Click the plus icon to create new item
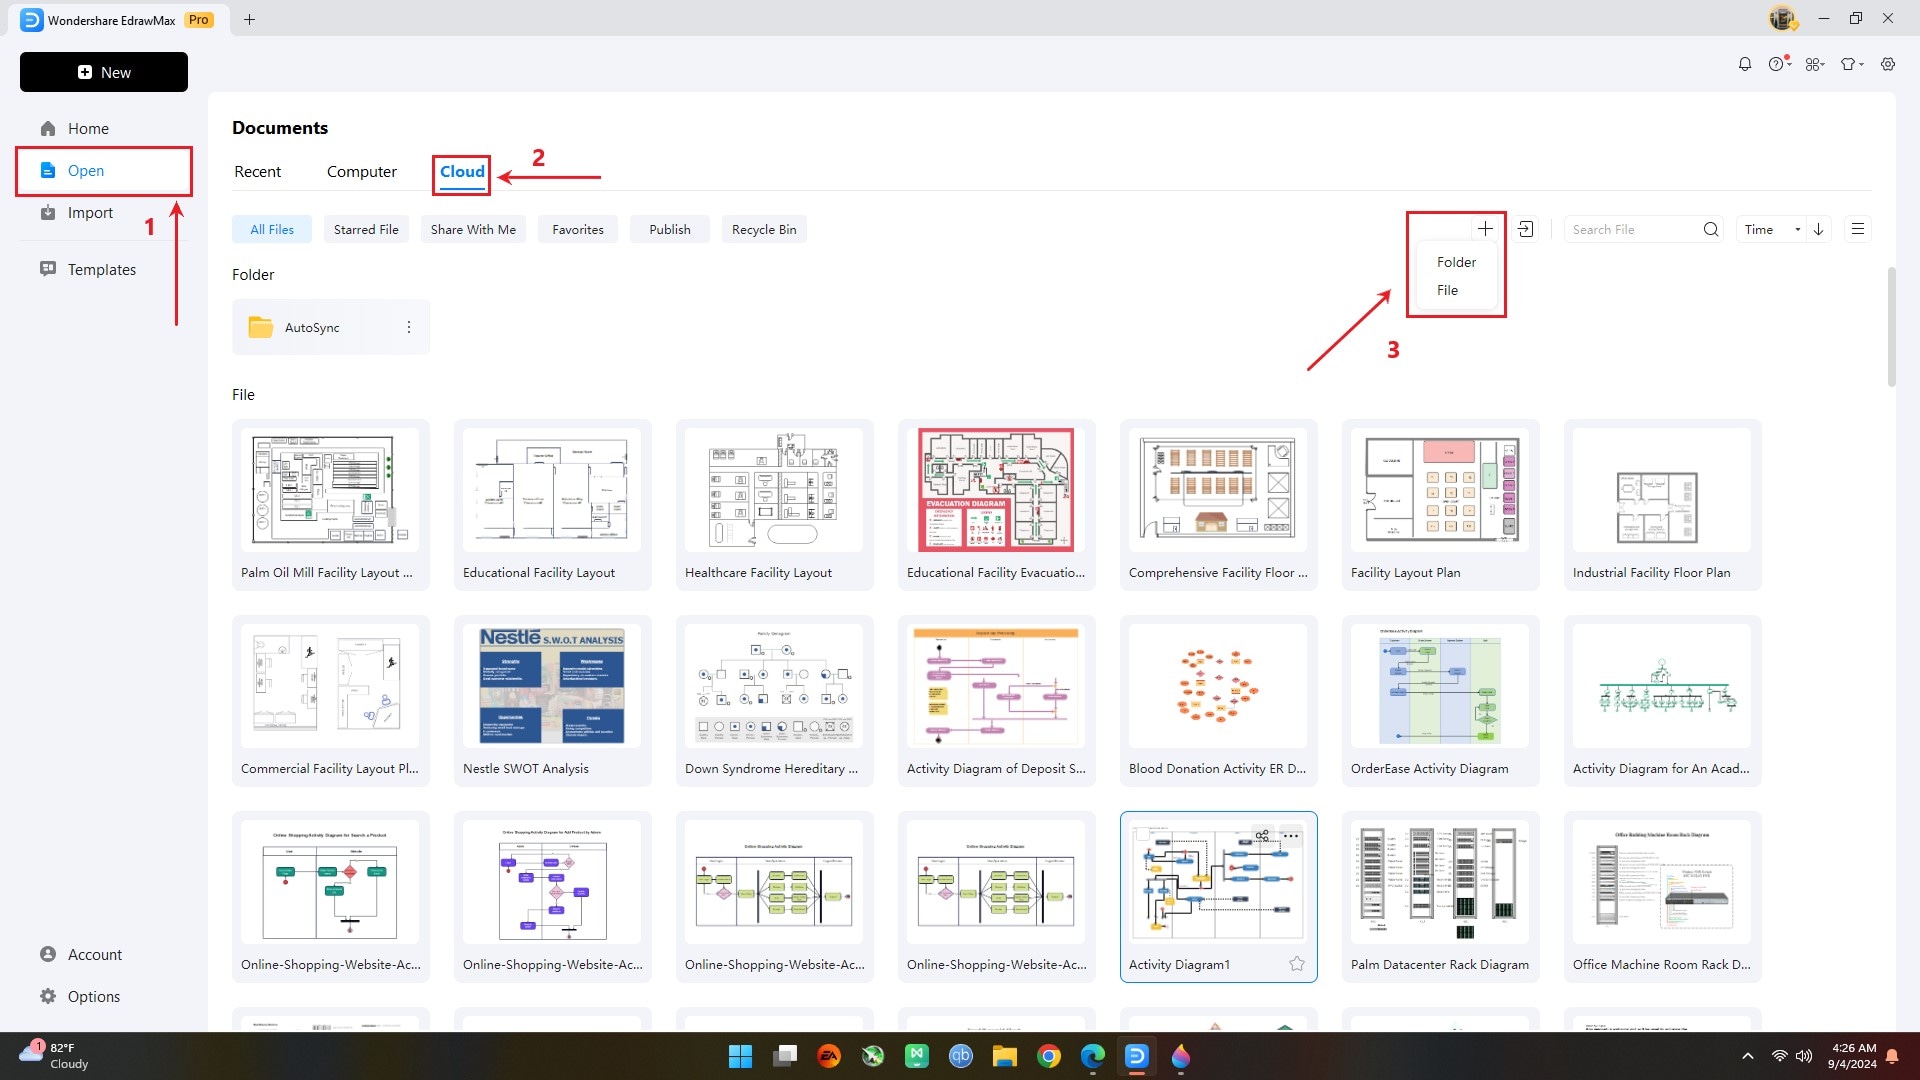 point(1485,229)
